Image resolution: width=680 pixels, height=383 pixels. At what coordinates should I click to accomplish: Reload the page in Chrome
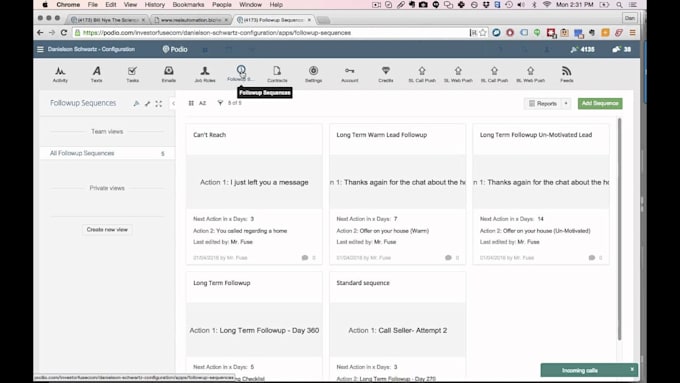[64, 33]
